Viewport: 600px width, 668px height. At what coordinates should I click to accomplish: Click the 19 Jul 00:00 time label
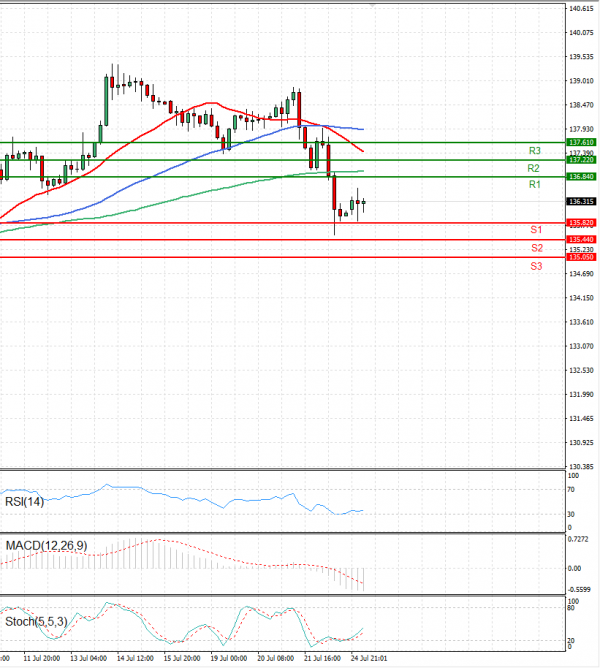tap(229, 658)
